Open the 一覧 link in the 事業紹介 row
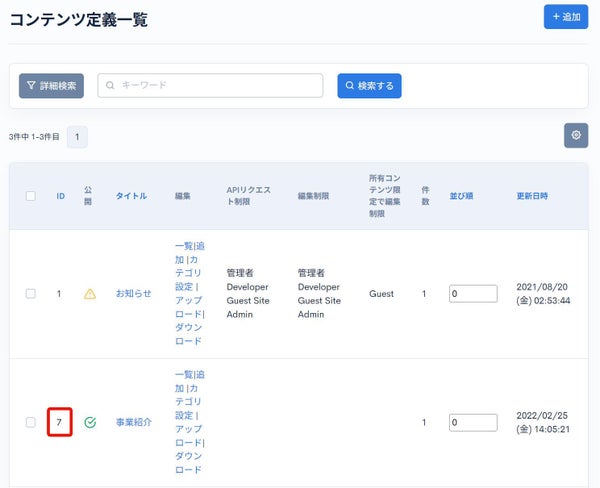Viewport: 600px width, 488px height. pyautogui.click(x=184, y=374)
